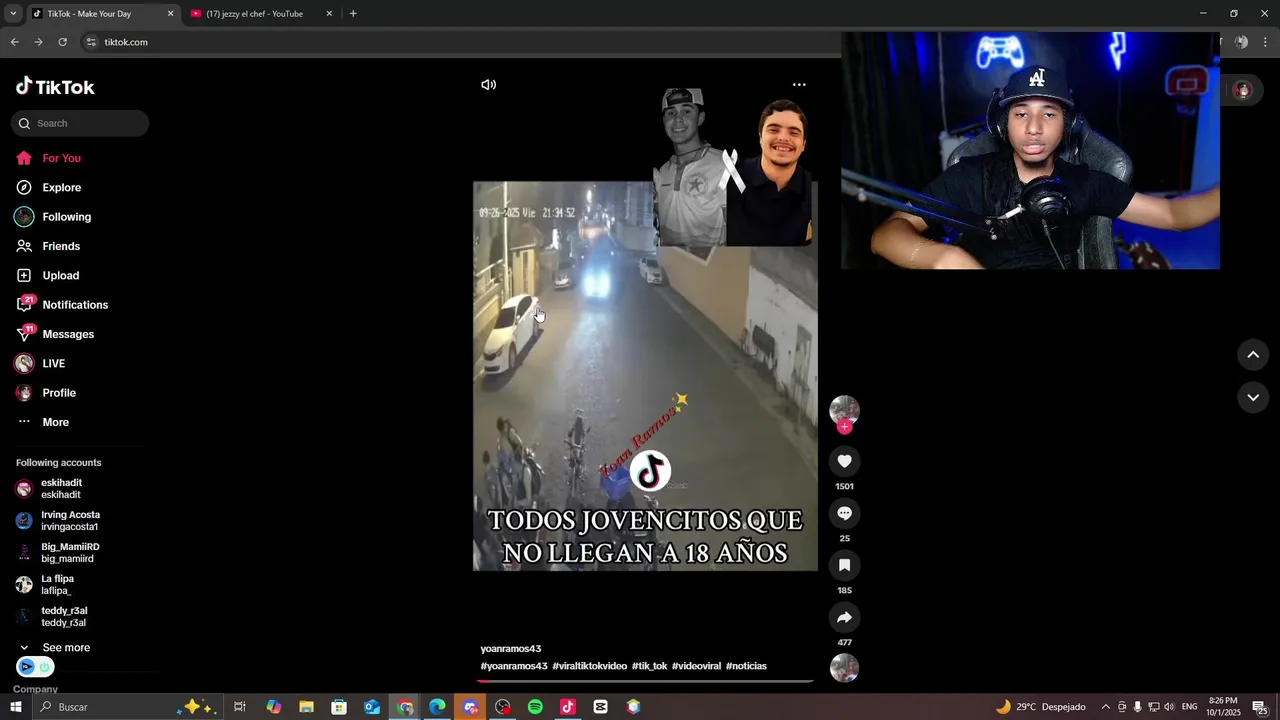The image size is (1280, 720).
Task: Open the weather widget 29°C Despejado
Action: point(1040,707)
